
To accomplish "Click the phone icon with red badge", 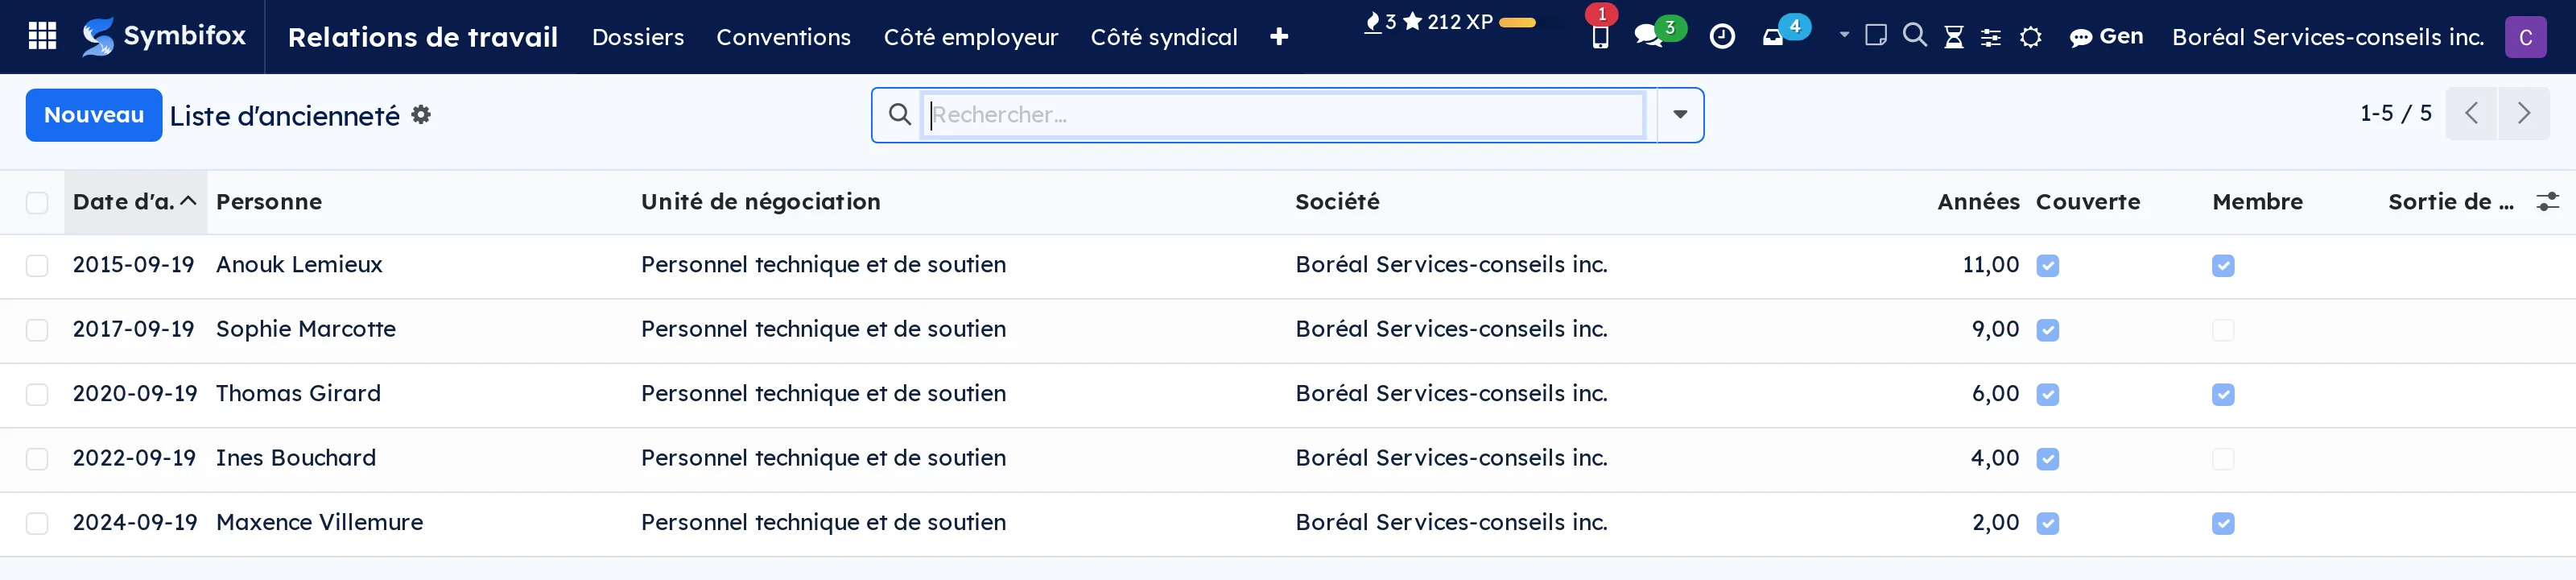I will coord(1600,37).
